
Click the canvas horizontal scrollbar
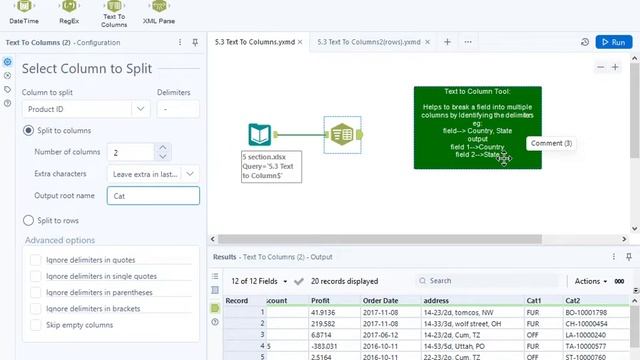tap(380, 239)
